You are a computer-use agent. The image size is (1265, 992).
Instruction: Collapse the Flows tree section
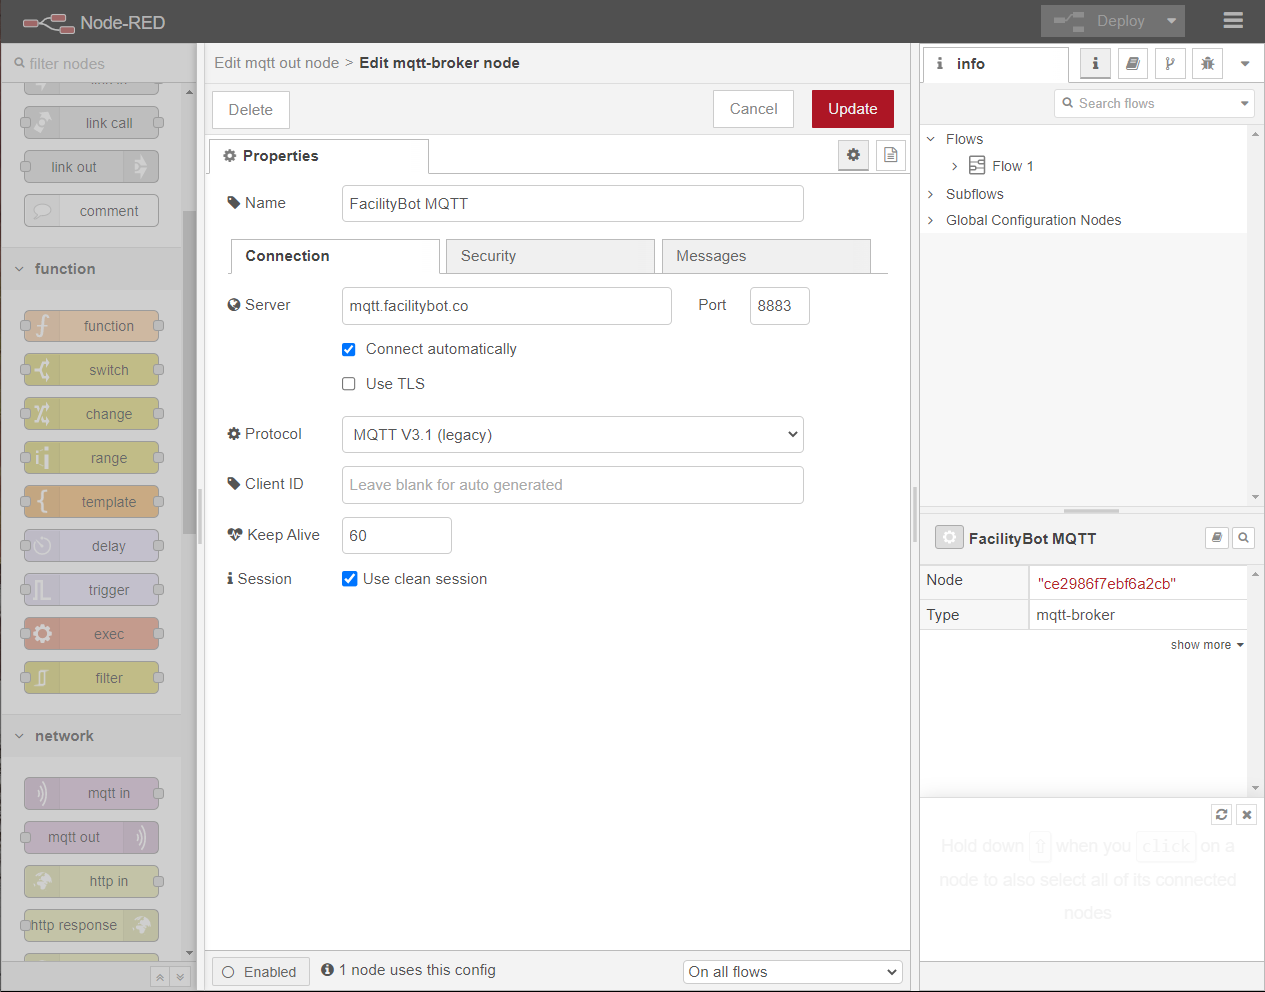[931, 139]
